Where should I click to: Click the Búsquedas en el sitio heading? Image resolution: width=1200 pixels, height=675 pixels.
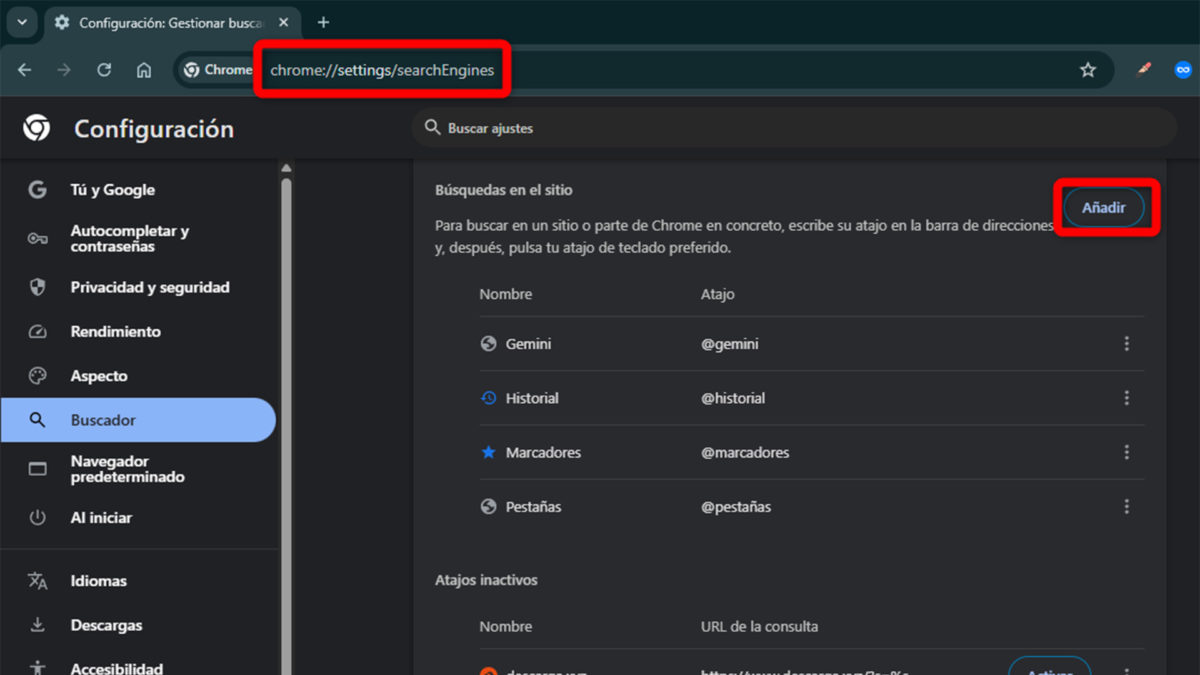tap(504, 190)
